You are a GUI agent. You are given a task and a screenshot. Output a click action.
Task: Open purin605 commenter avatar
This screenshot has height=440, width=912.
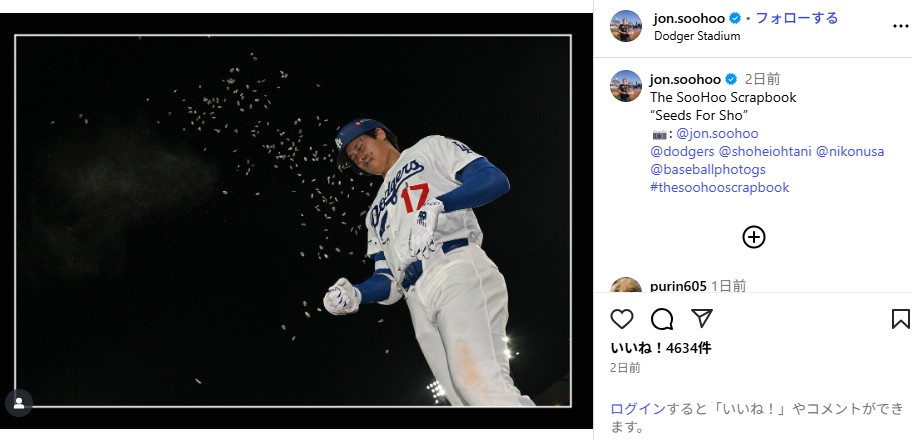(626, 288)
